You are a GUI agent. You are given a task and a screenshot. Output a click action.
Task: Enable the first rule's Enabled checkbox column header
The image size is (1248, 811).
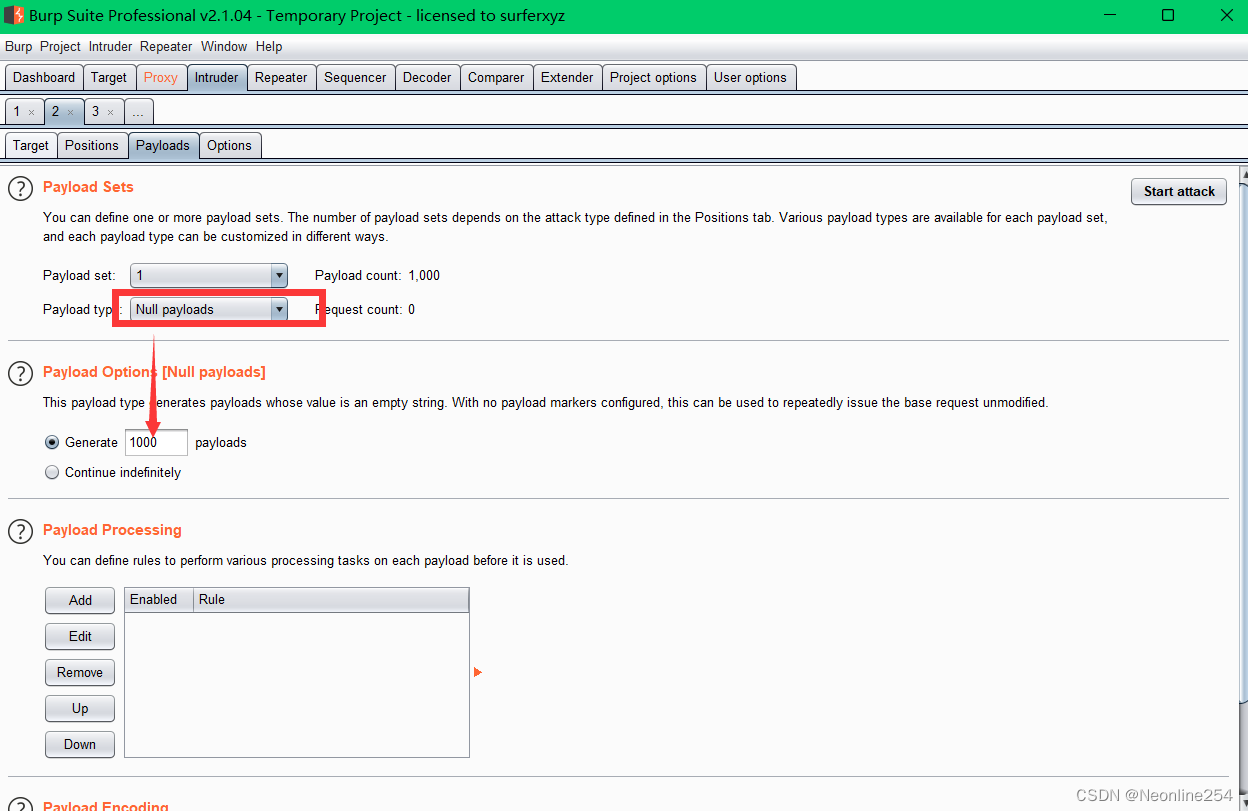[x=156, y=599]
